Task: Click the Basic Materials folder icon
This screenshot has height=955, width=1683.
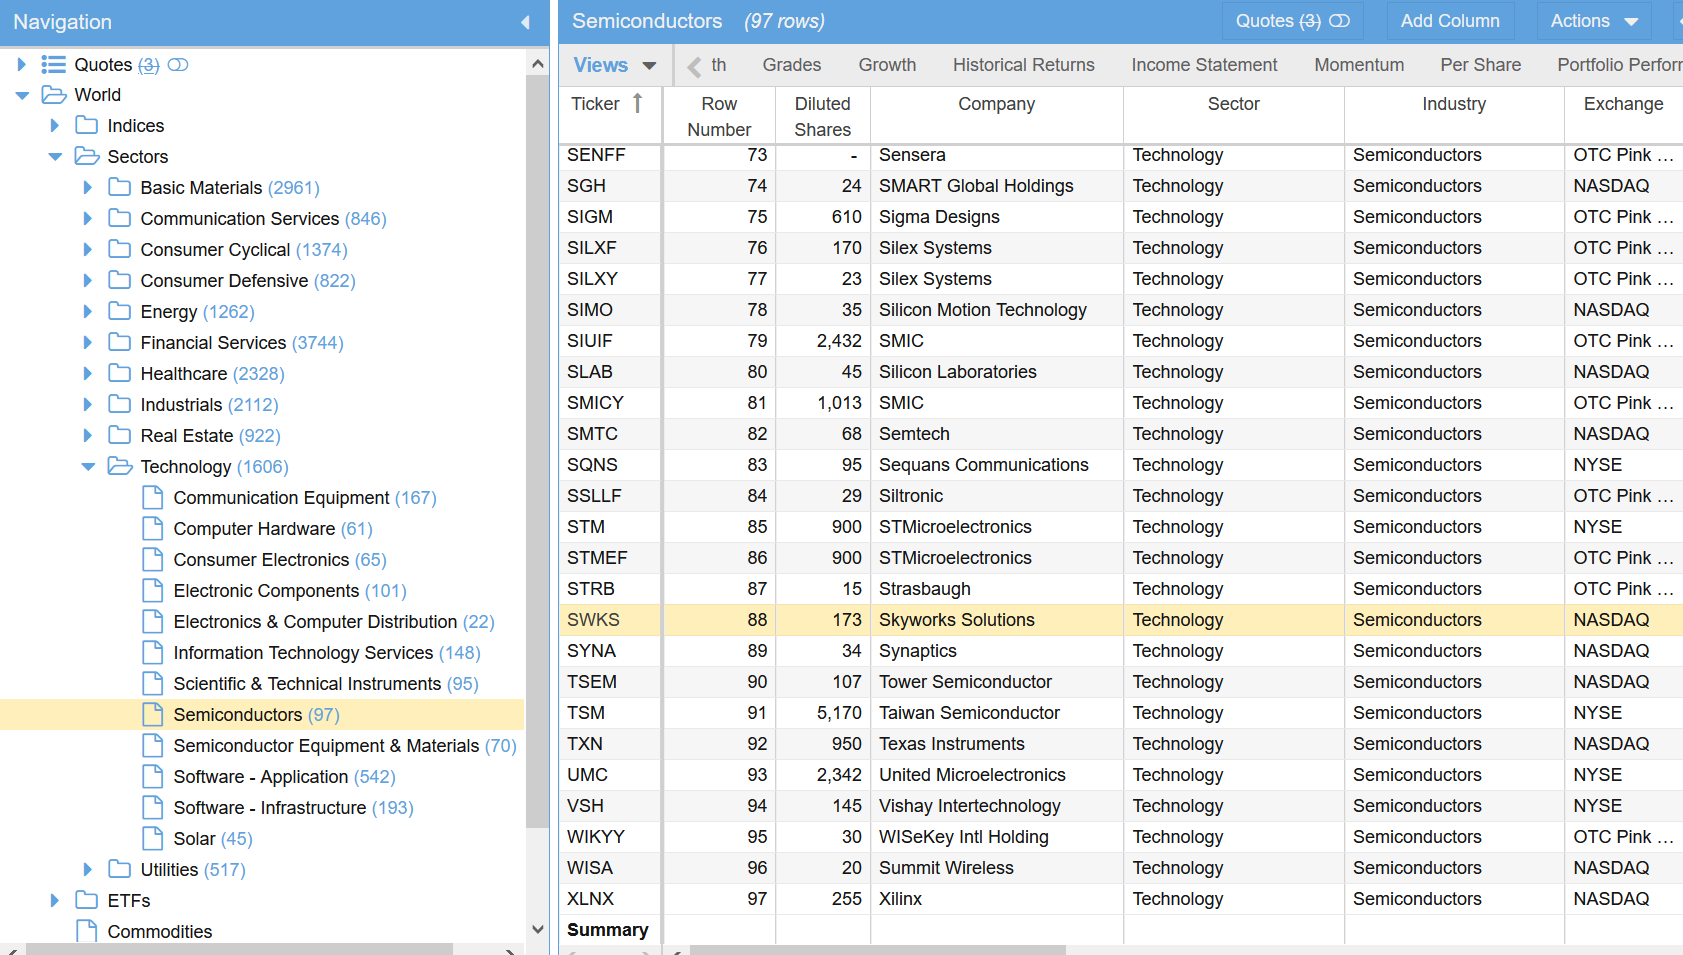Action: click(x=120, y=187)
